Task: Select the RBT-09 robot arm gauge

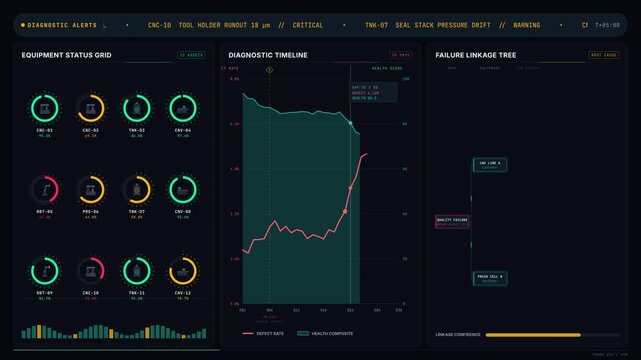Action: click(x=45, y=271)
